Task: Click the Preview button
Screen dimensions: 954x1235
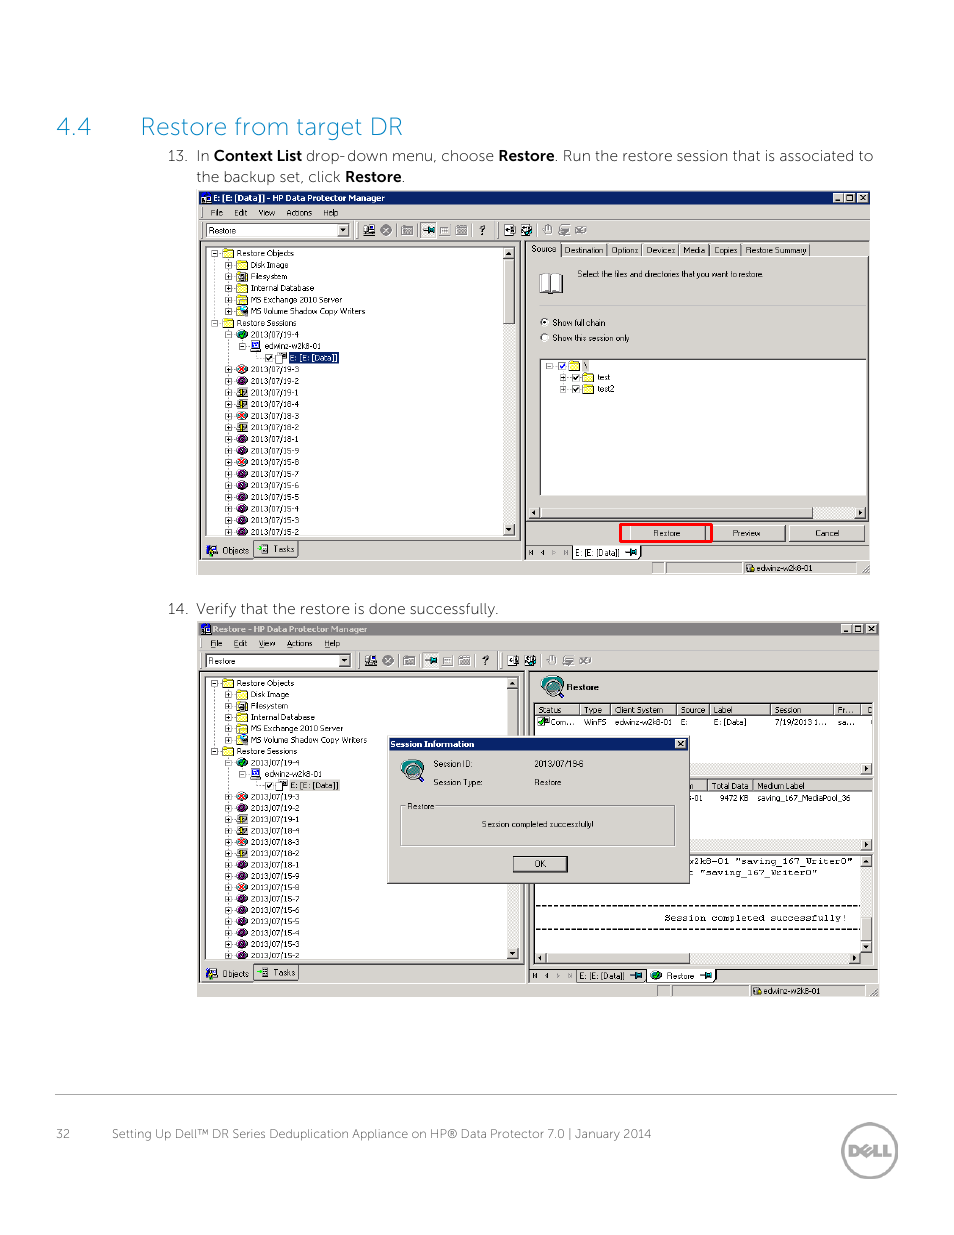Action: (x=746, y=533)
